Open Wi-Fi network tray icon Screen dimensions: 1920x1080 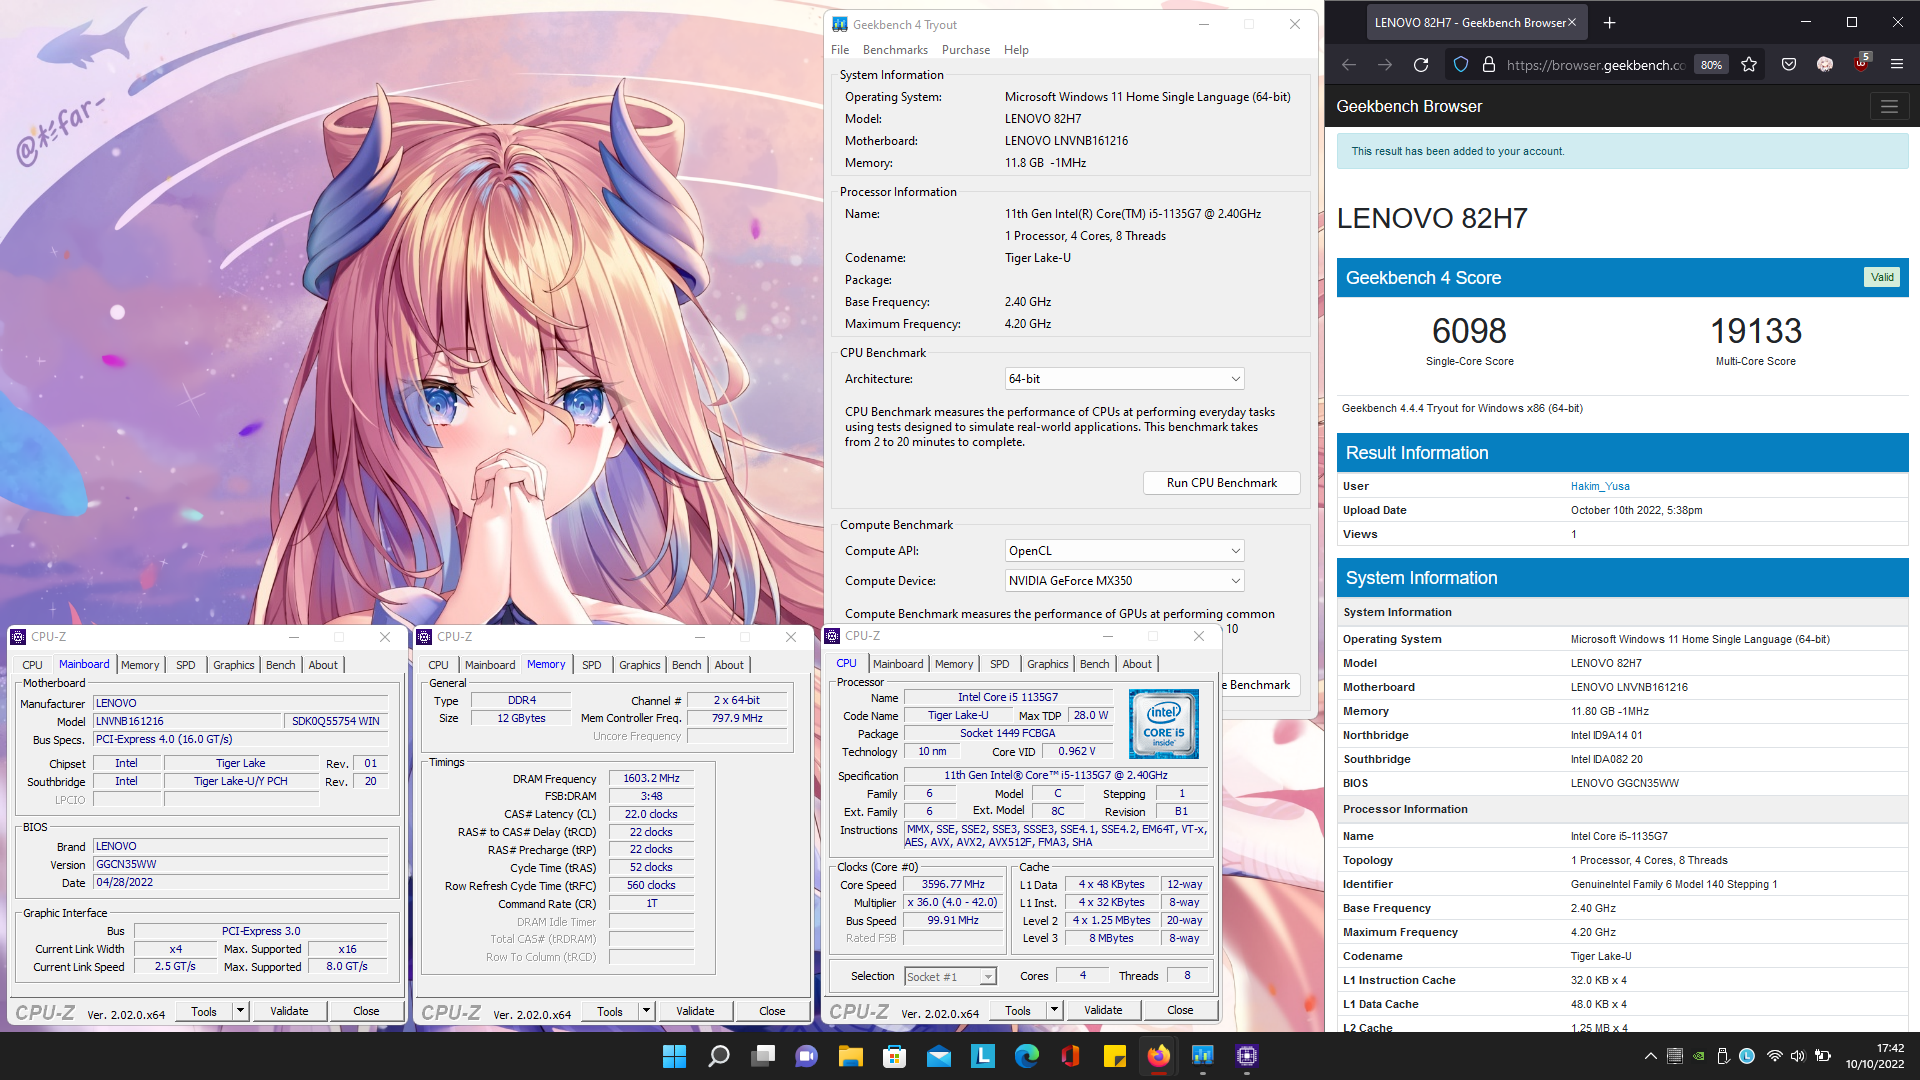[1774, 1056]
